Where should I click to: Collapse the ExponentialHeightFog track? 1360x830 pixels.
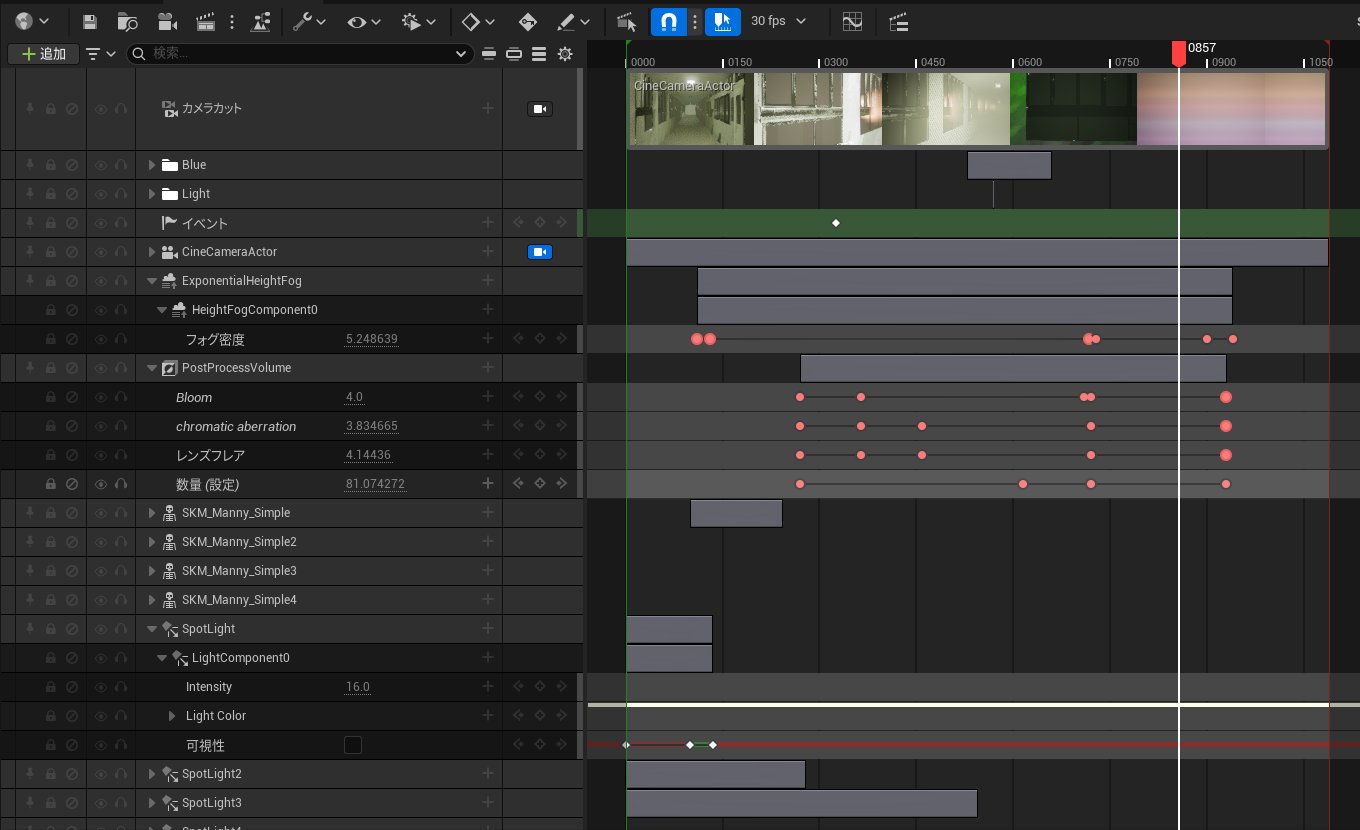tap(152, 281)
